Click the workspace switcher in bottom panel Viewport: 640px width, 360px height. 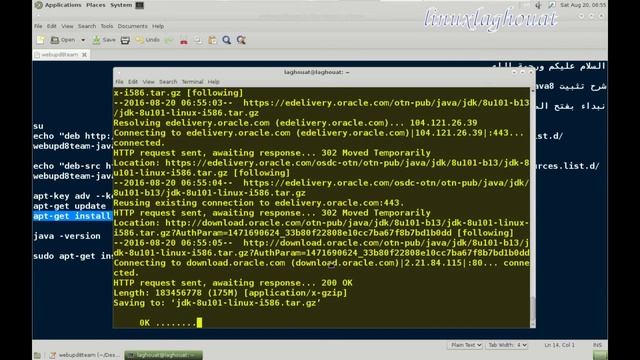(600, 356)
